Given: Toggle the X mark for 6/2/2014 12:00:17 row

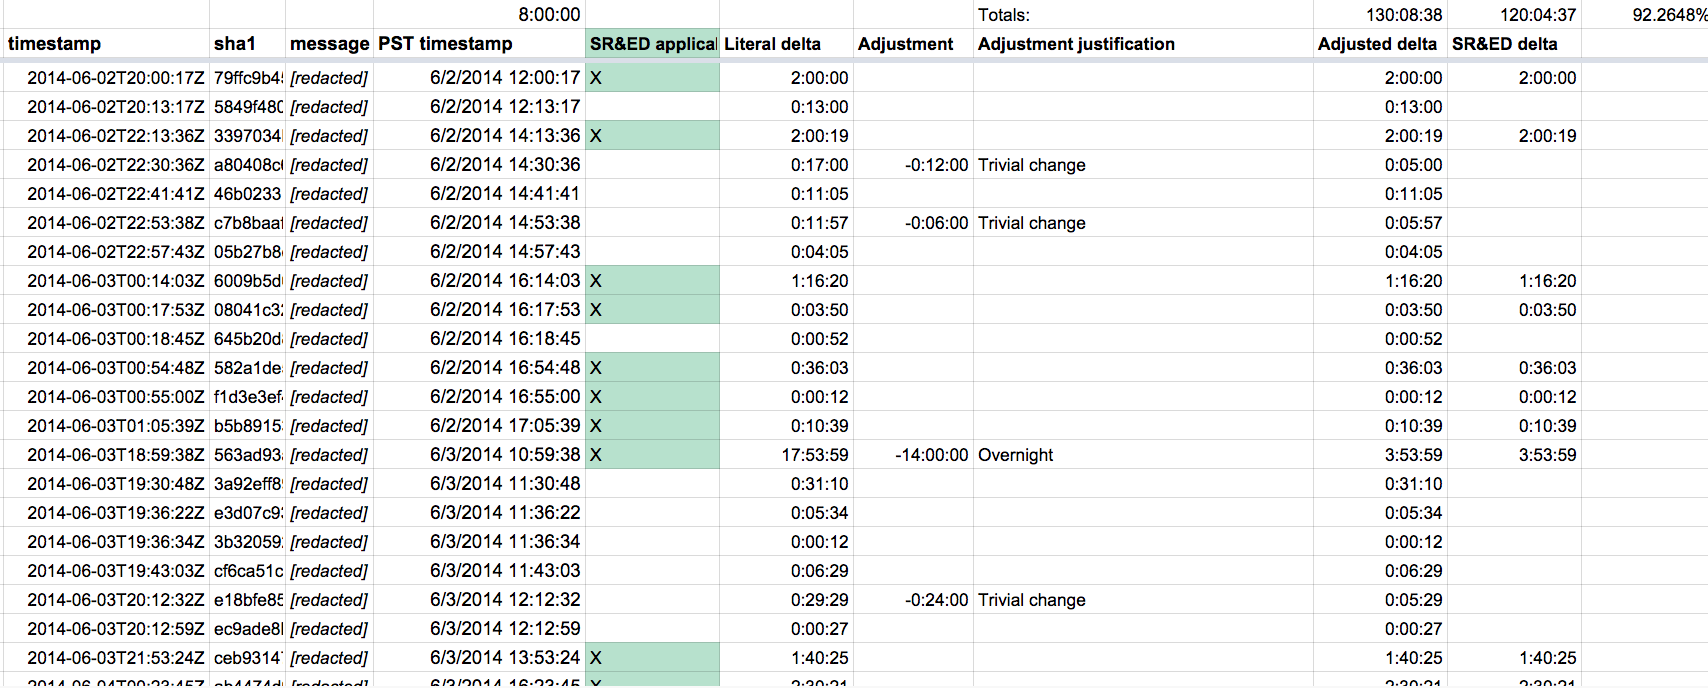Looking at the screenshot, I should click(652, 78).
